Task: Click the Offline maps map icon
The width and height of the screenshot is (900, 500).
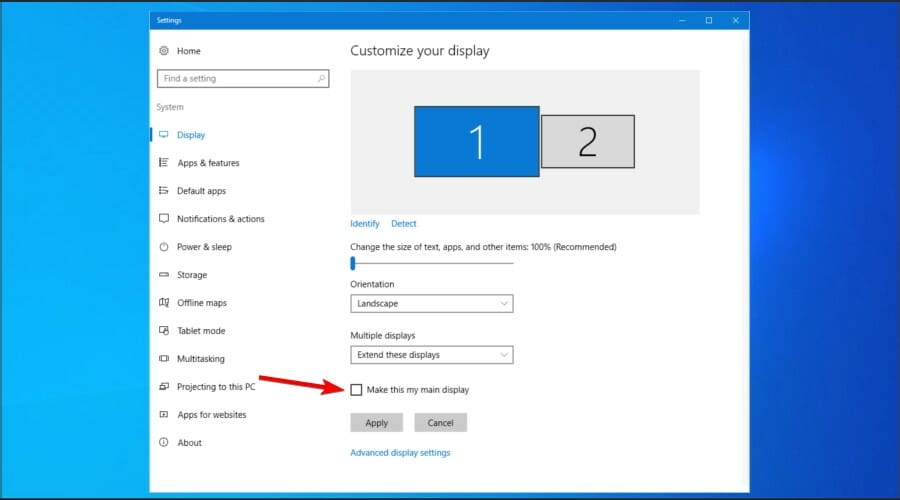Action: click(164, 303)
